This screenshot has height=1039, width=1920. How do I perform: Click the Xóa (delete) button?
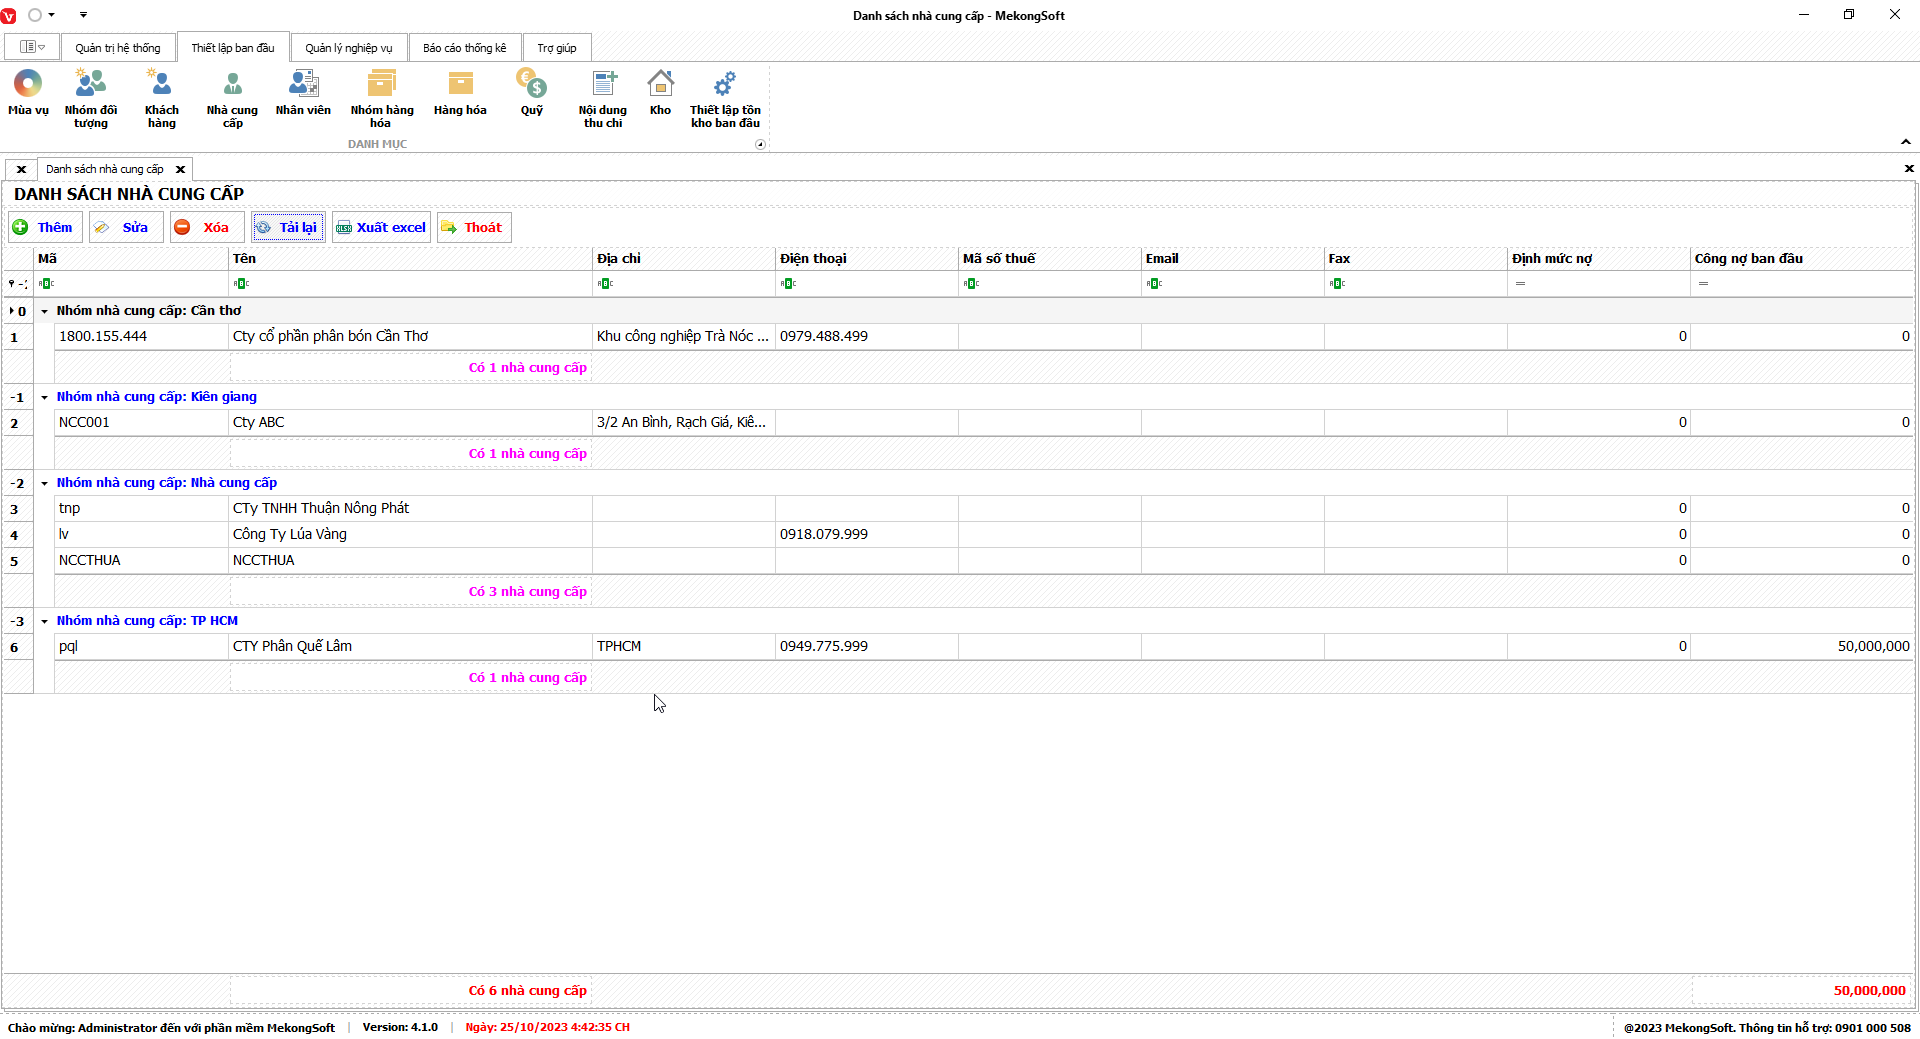[x=207, y=227]
